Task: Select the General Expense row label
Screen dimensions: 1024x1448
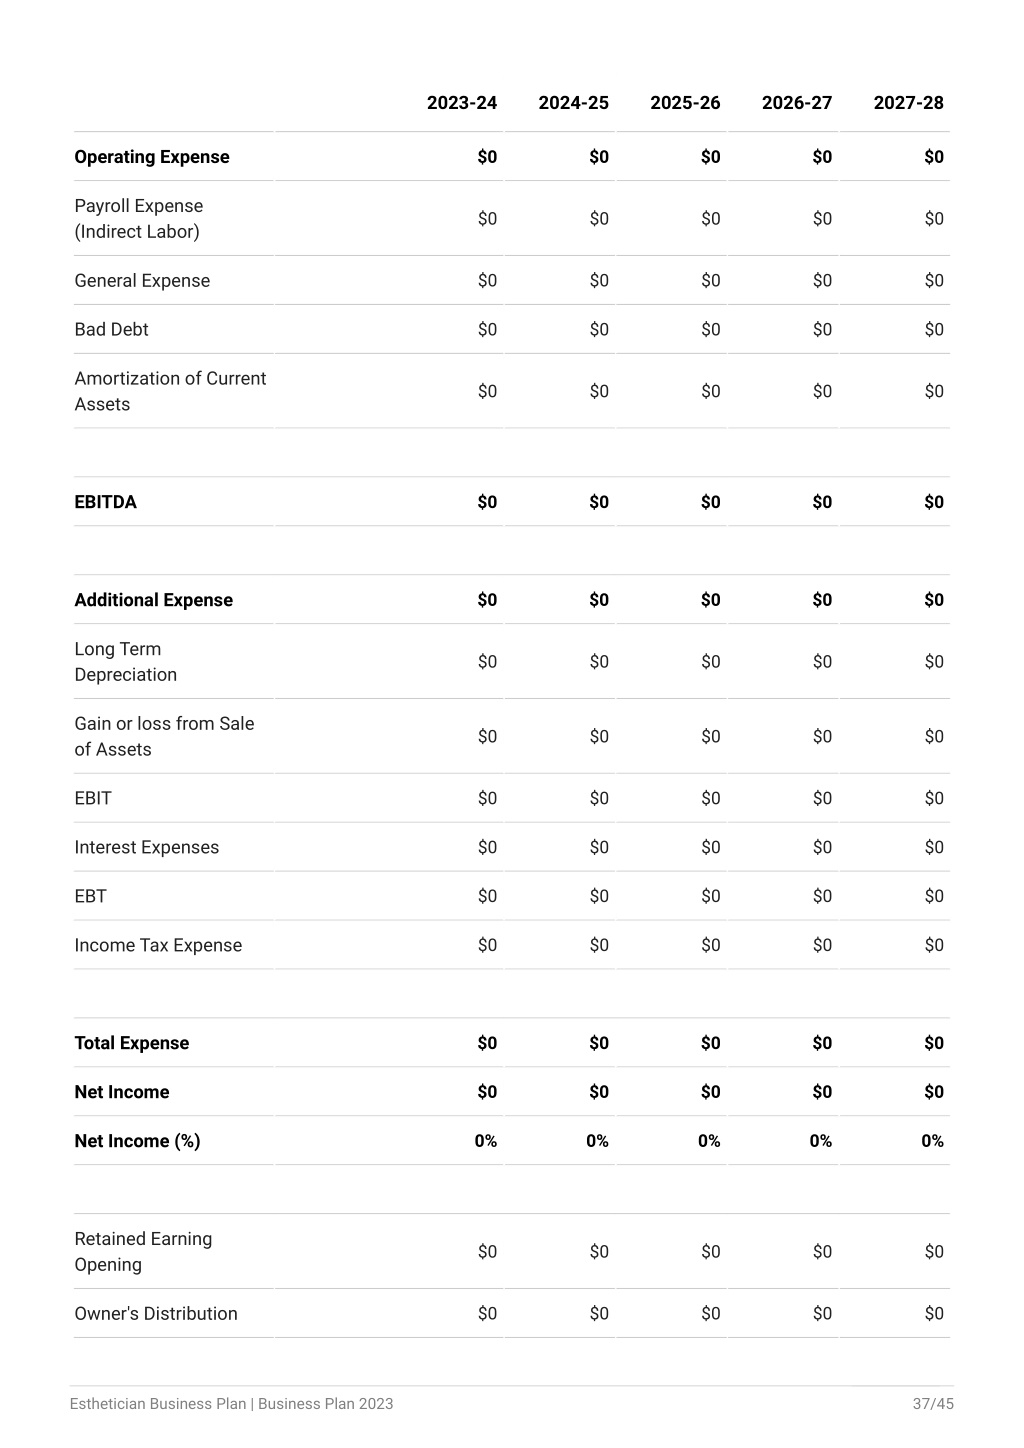Action: click(x=142, y=281)
